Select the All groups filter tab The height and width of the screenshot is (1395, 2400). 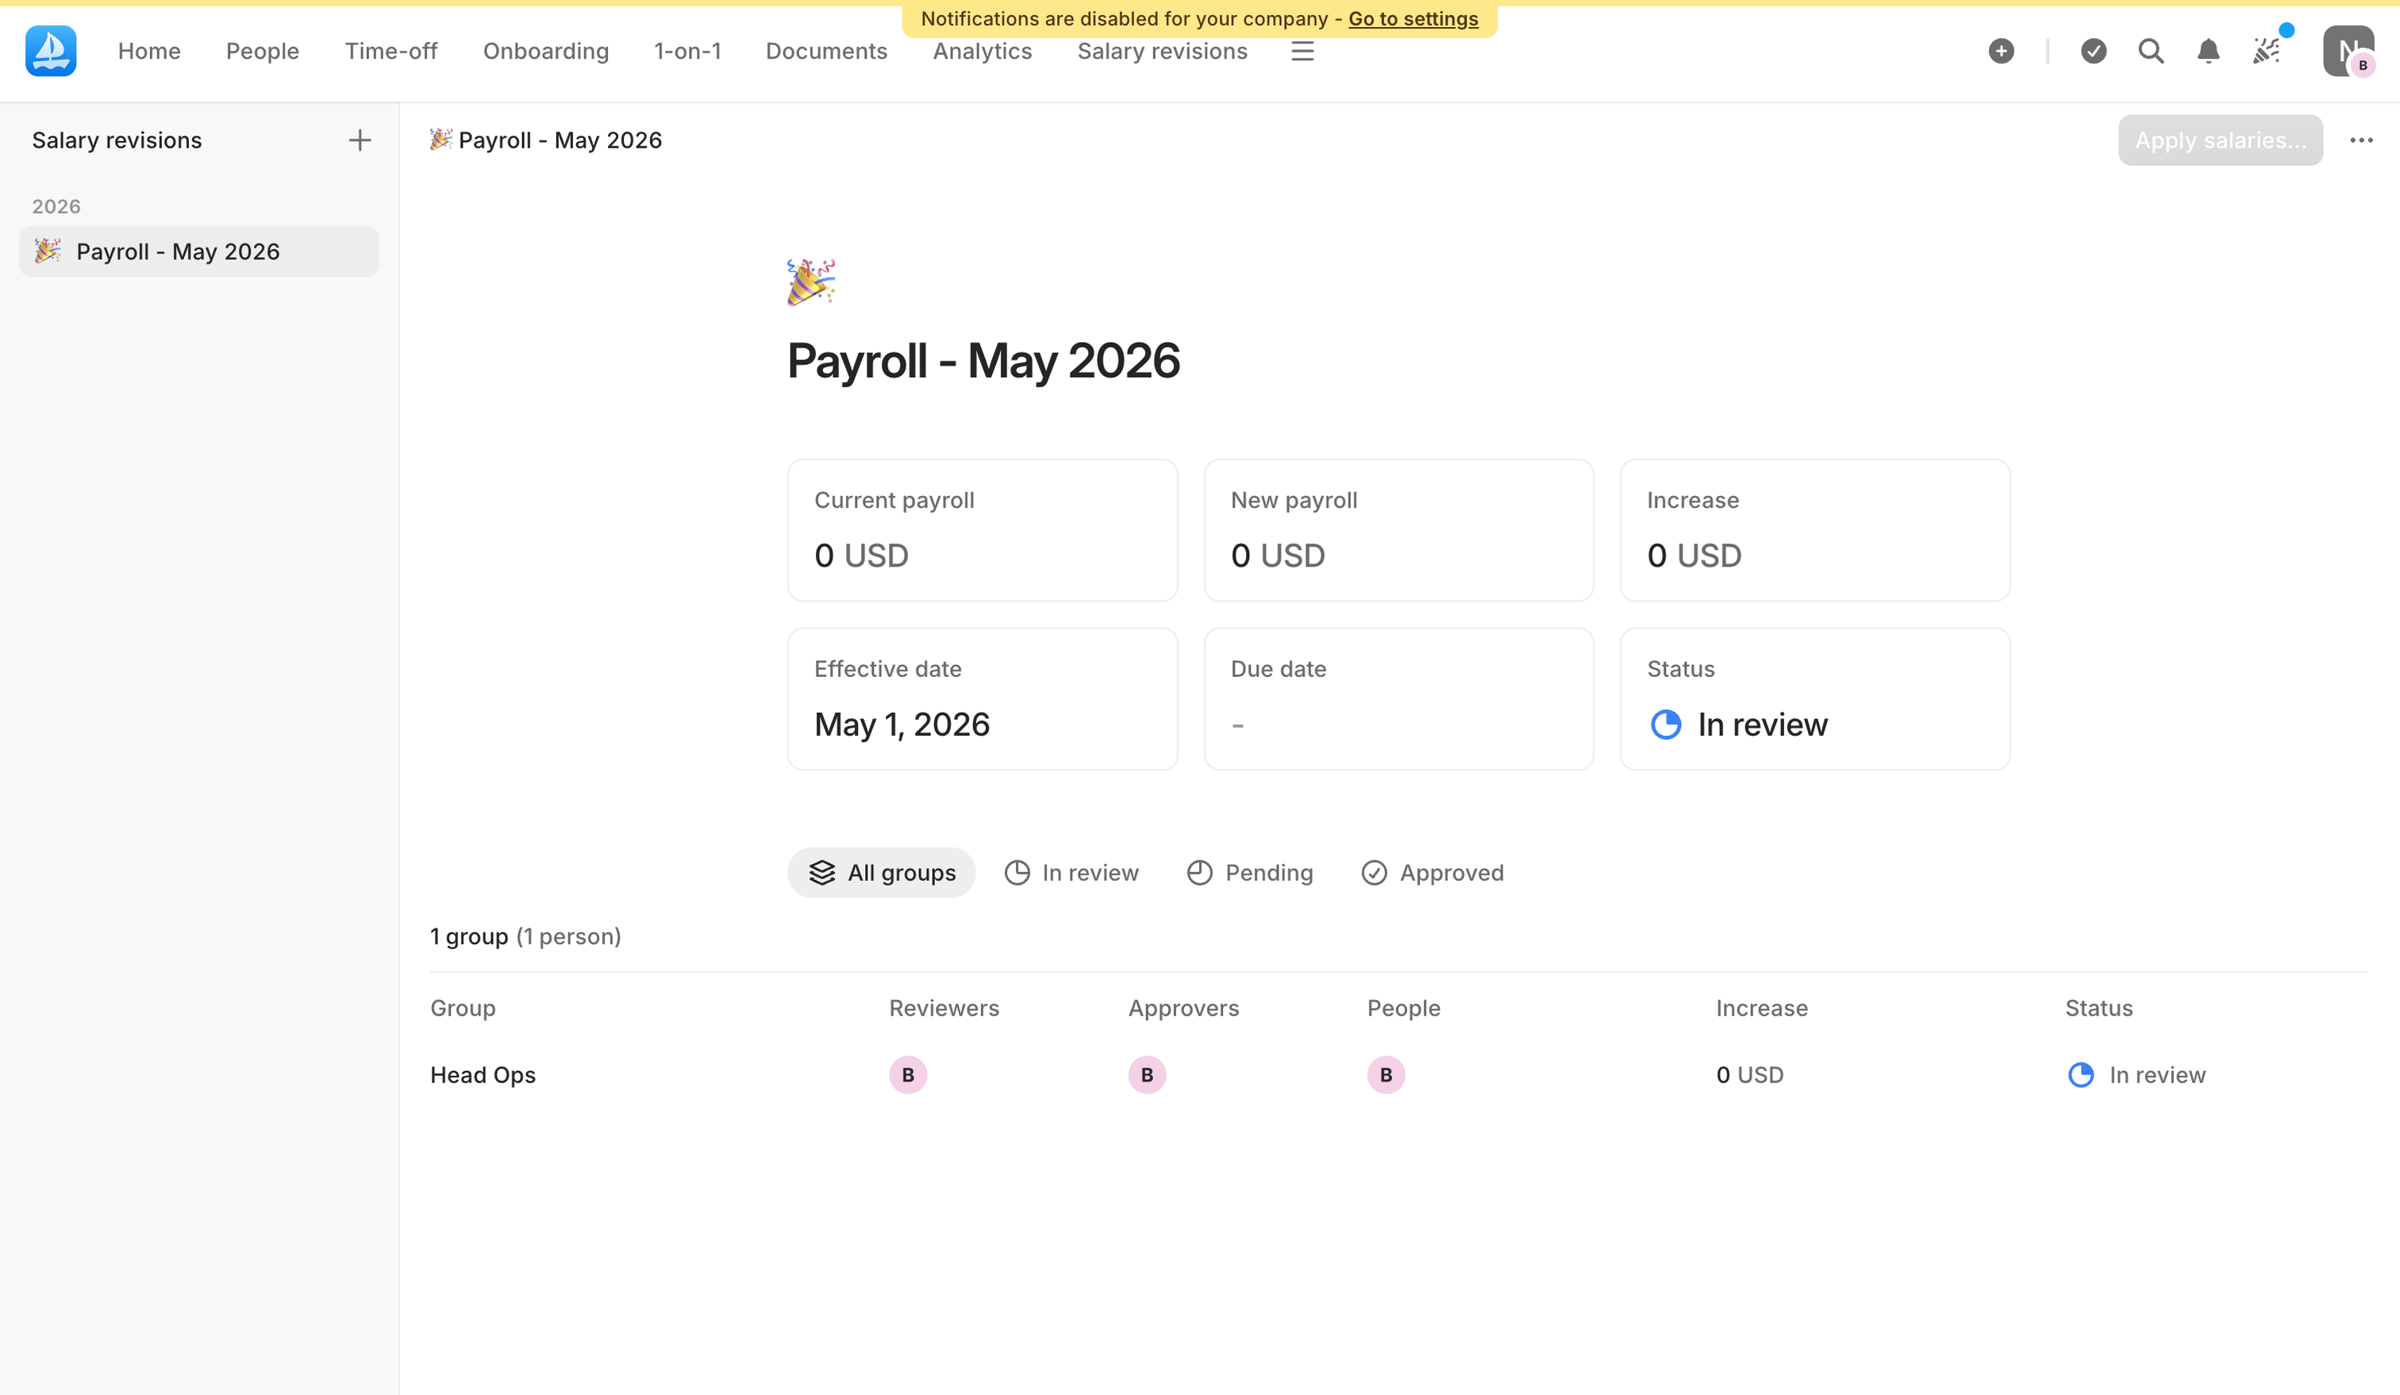881,873
